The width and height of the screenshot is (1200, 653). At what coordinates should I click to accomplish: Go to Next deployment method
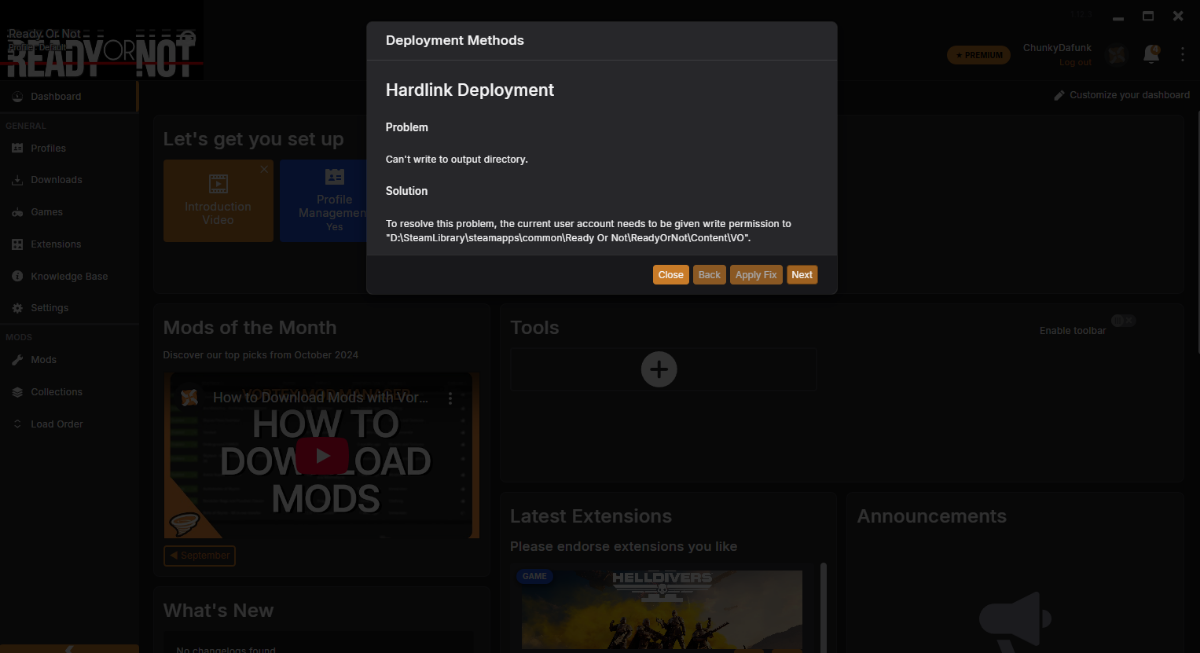pyautogui.click(x=802, y=275)
